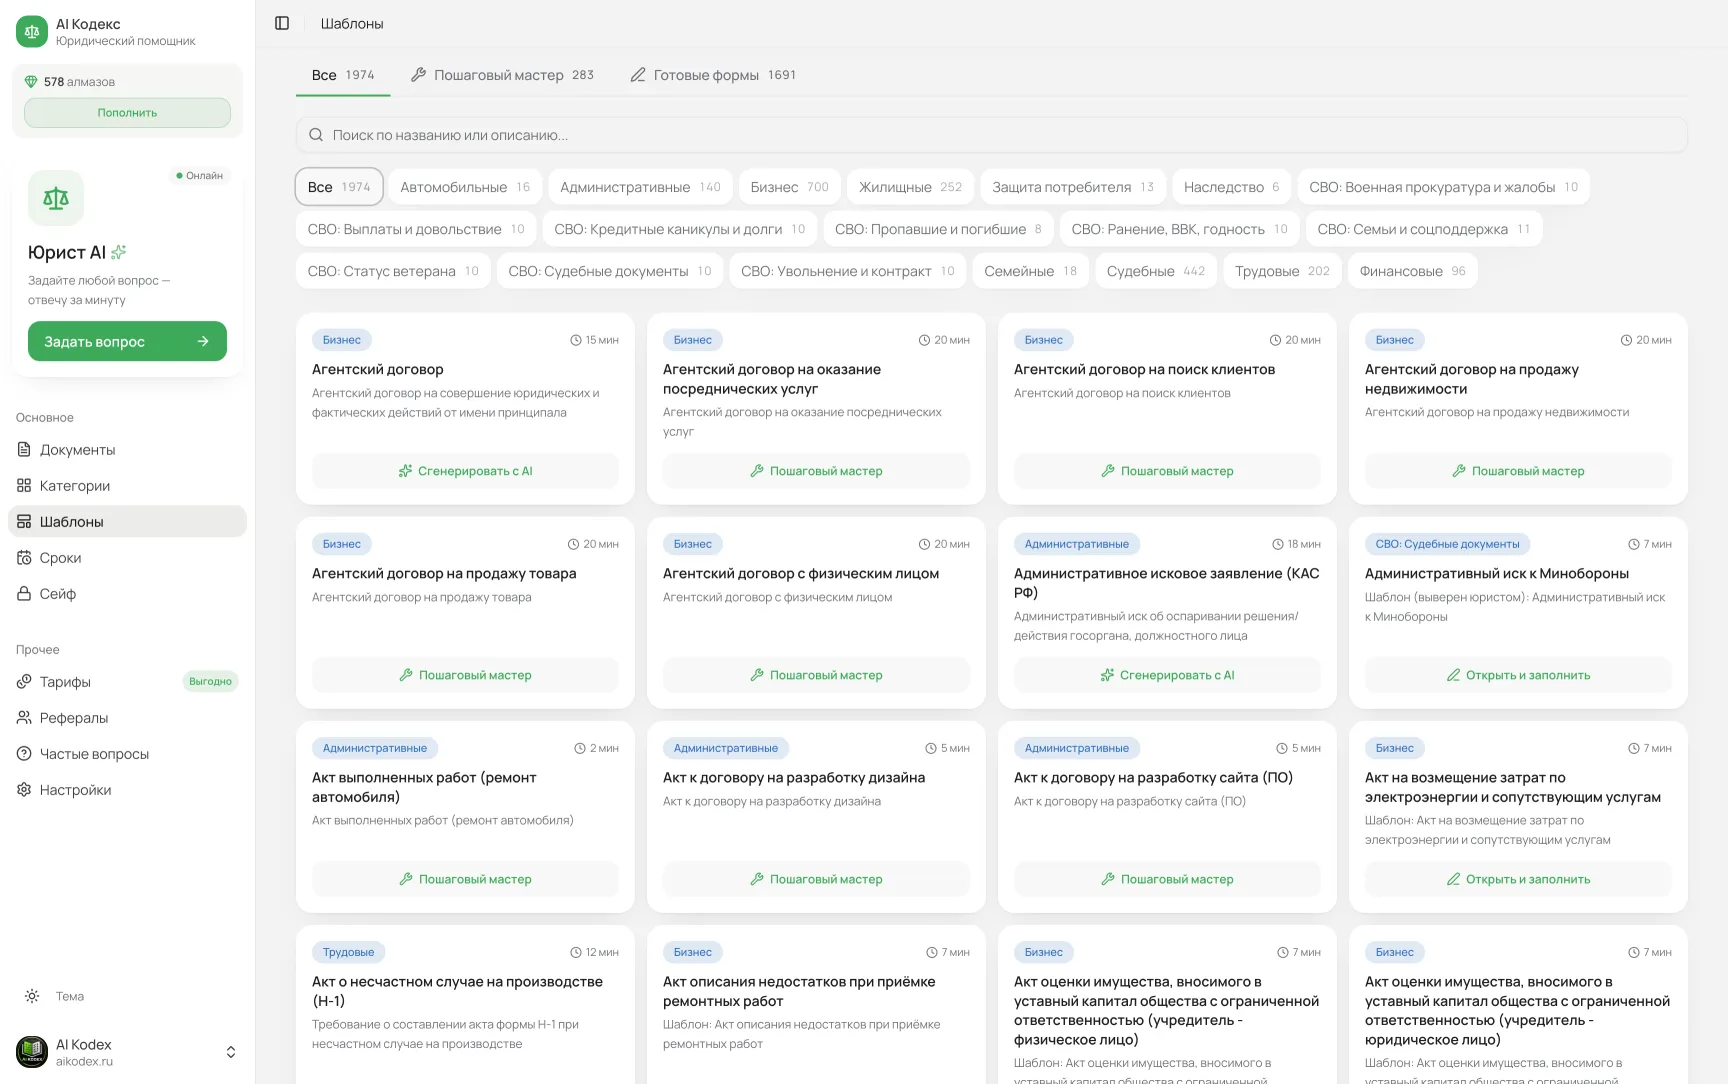Click the СВО: Судебные документы tag on card
The image size is (1728, 1084).
[1447, 544]
